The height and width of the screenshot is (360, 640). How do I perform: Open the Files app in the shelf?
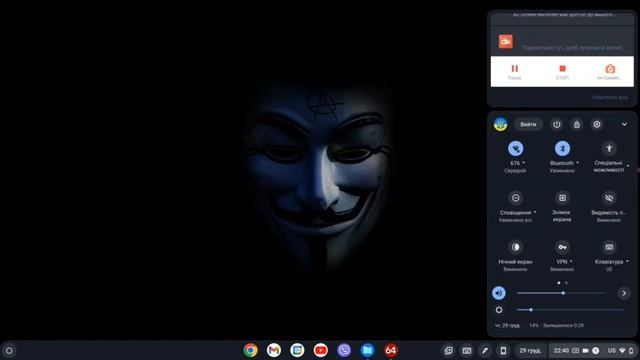coord(367,350)
